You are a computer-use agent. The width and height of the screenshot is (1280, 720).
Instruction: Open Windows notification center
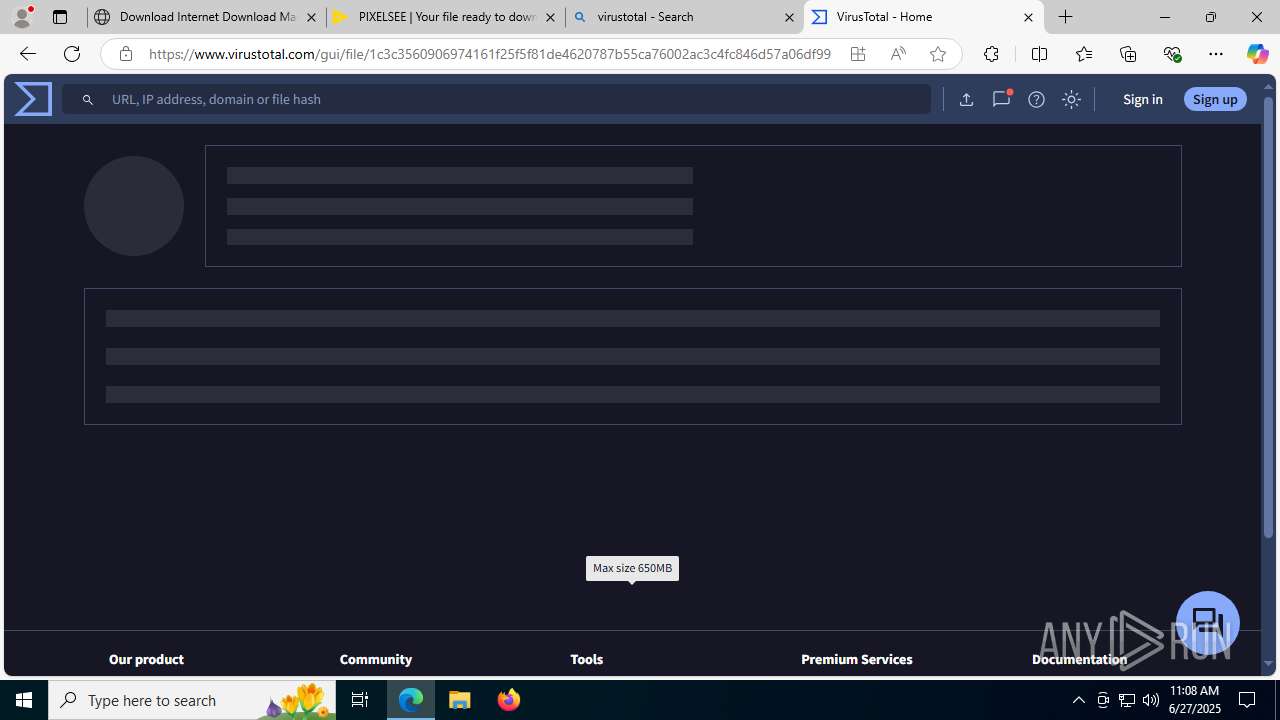tap(1248, 700)
